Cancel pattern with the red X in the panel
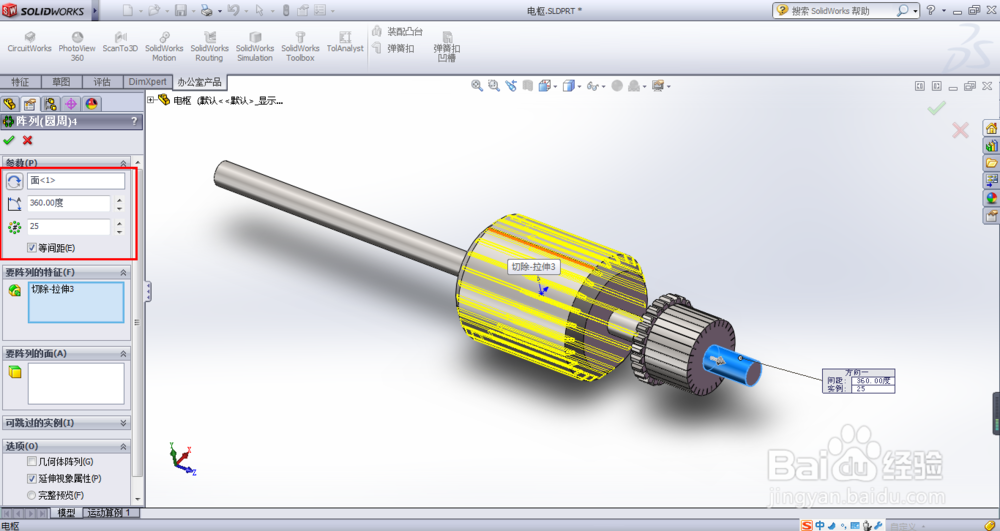This screenshot has width=1000, height=531. point(27,140)
